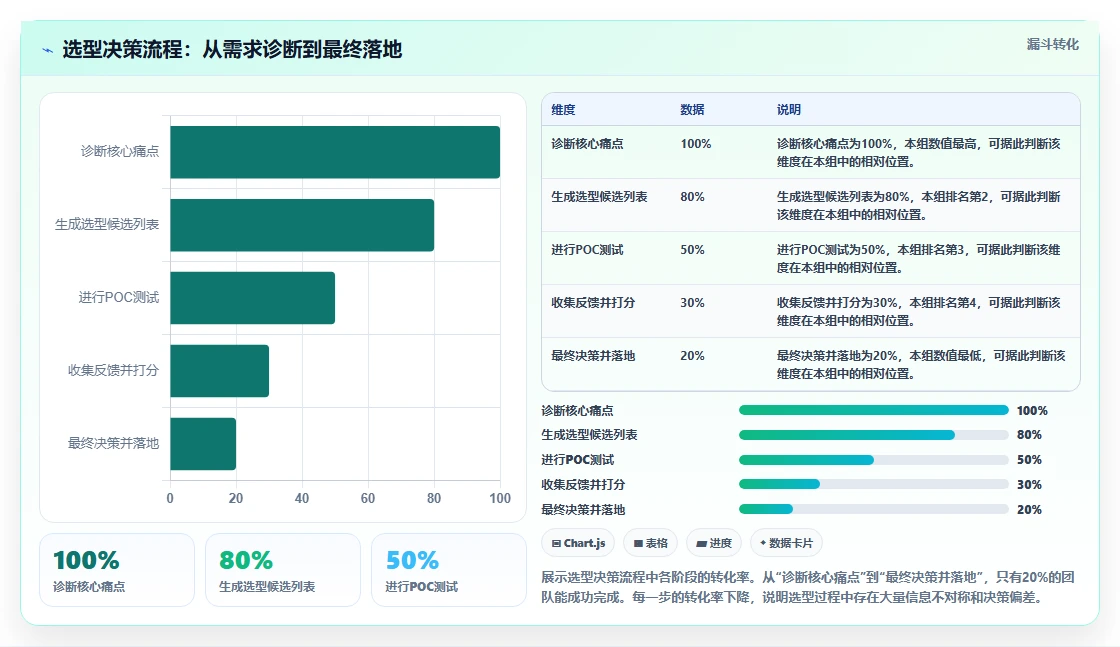The height and width of the screenshot is (647, 1120).
Task: Click the 数据 column header
Action: (692, 110)
